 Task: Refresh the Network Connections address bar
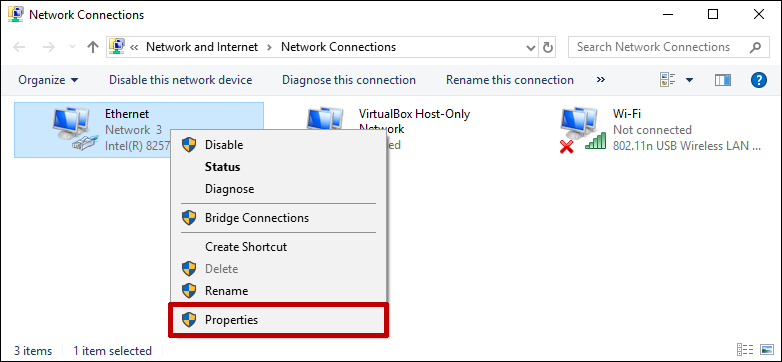point(548,47)
